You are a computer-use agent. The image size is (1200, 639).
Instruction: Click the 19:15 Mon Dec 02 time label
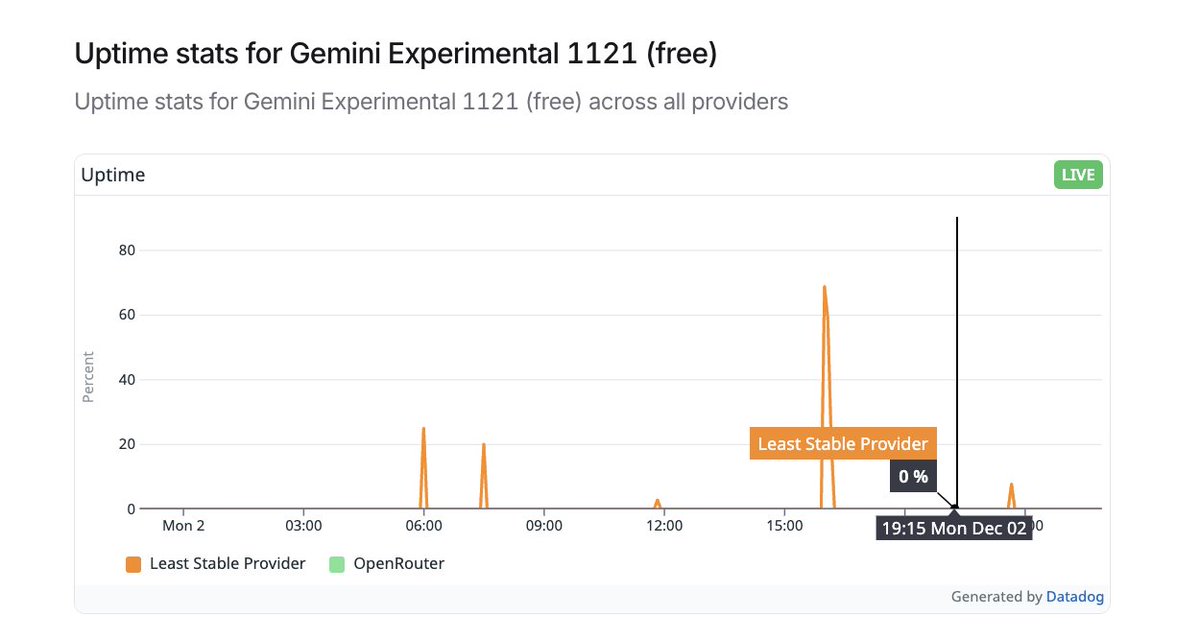pos(954,528)
